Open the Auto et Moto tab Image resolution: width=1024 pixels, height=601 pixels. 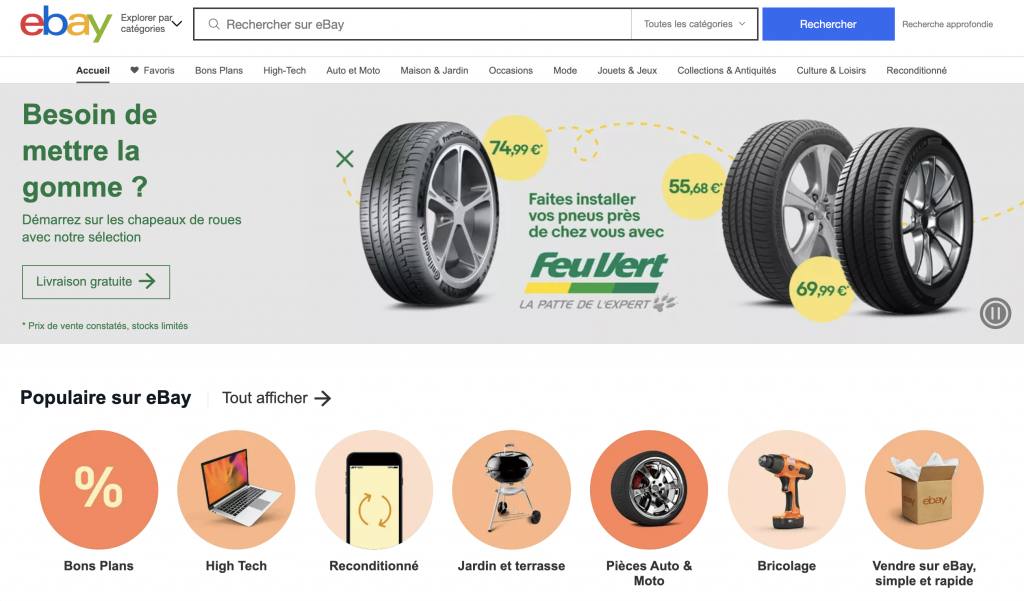[353, 71]
